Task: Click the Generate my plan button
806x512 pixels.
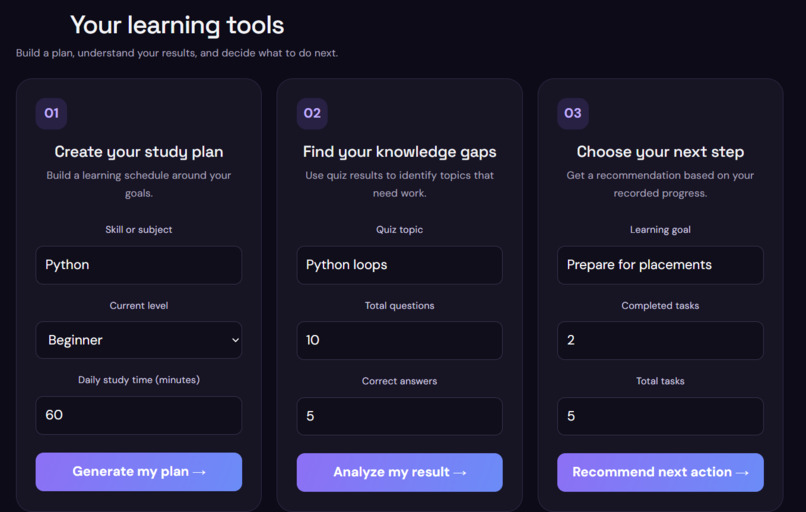Action: click(138, 471)
